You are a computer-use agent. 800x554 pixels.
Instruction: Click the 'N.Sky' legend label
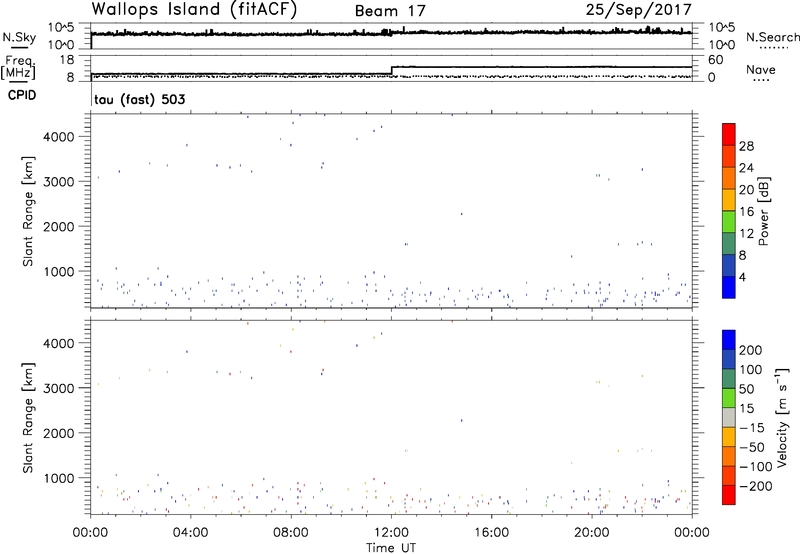coord(19,37)
